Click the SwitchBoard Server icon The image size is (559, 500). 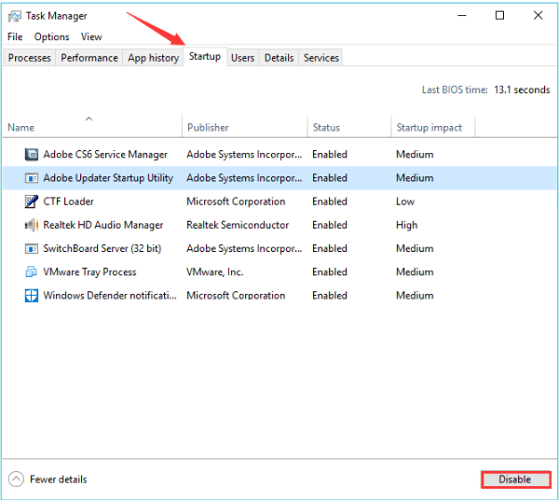31,248
